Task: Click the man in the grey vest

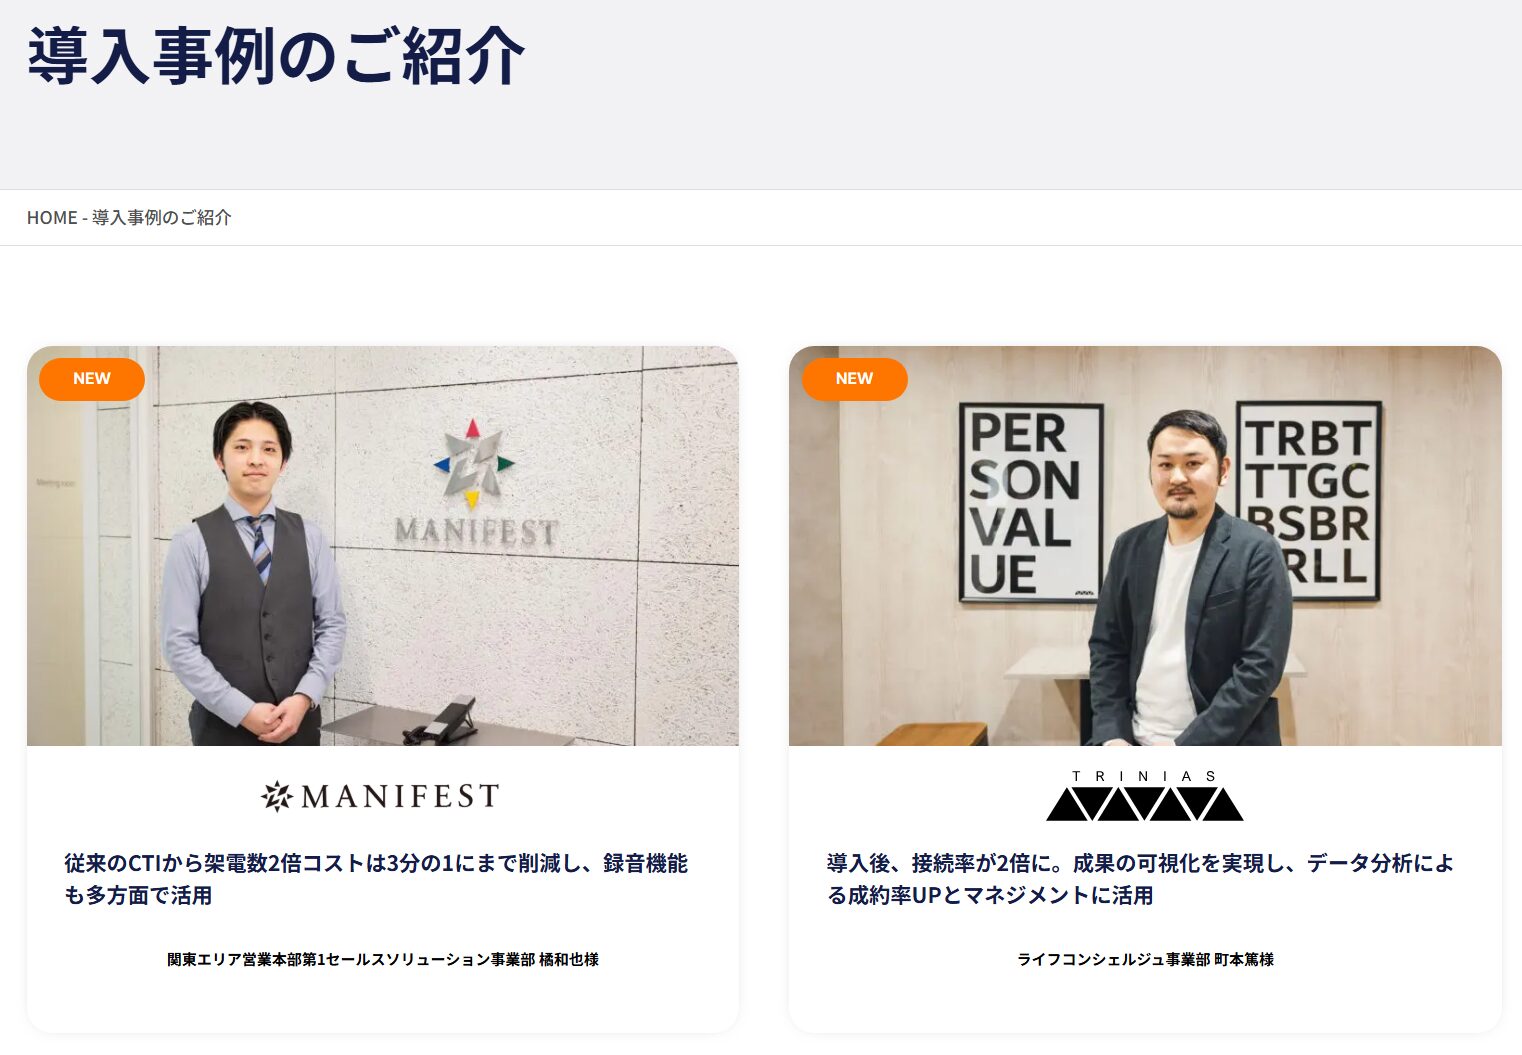Action: [253, 575]
